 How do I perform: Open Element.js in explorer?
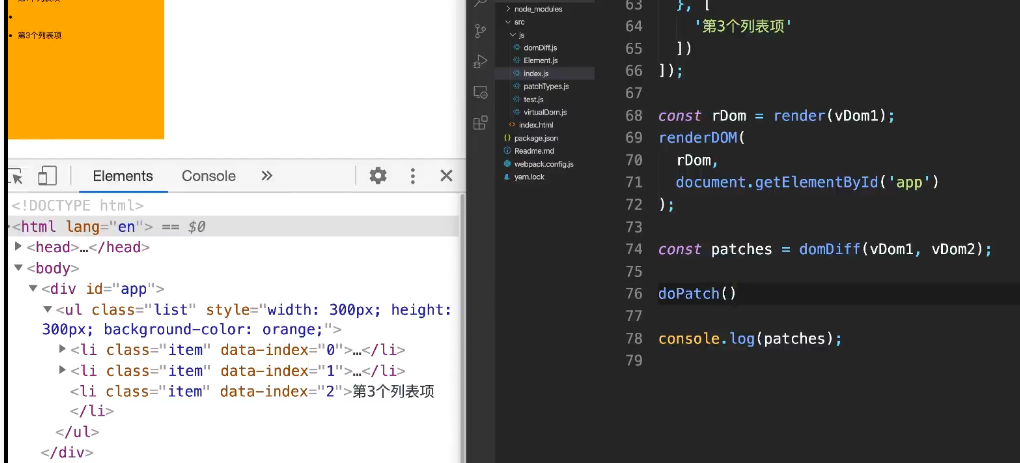(x=541, y=60)
